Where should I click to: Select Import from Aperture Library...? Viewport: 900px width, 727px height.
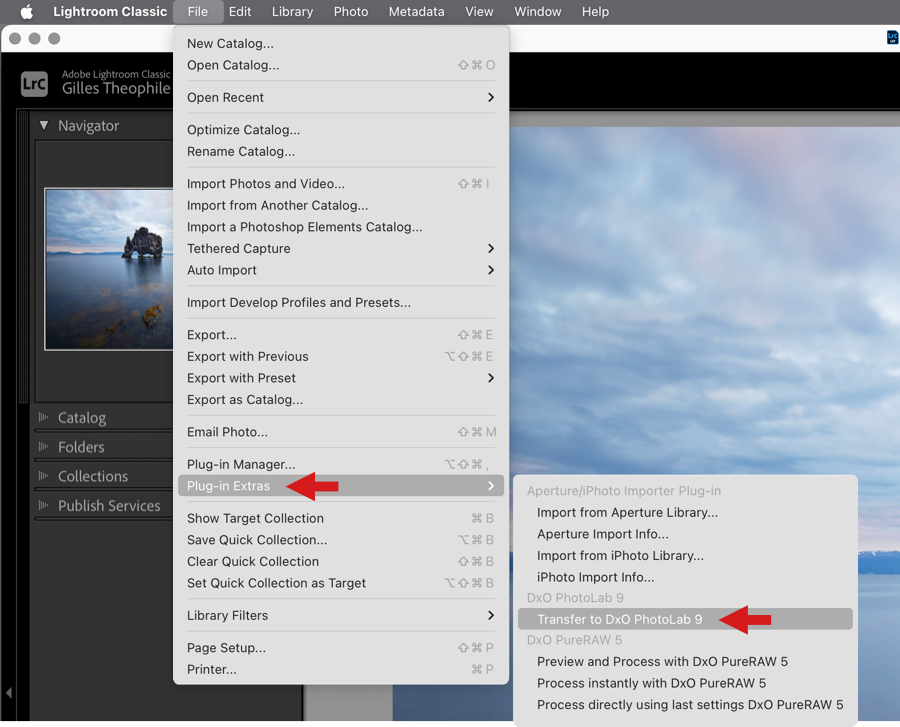pyautogui.click(x=685, y=512)
